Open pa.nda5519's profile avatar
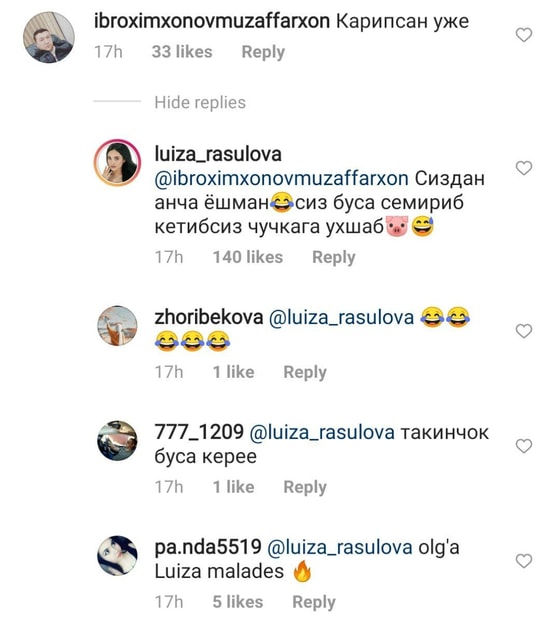The image size is (560, 636). 118,556
